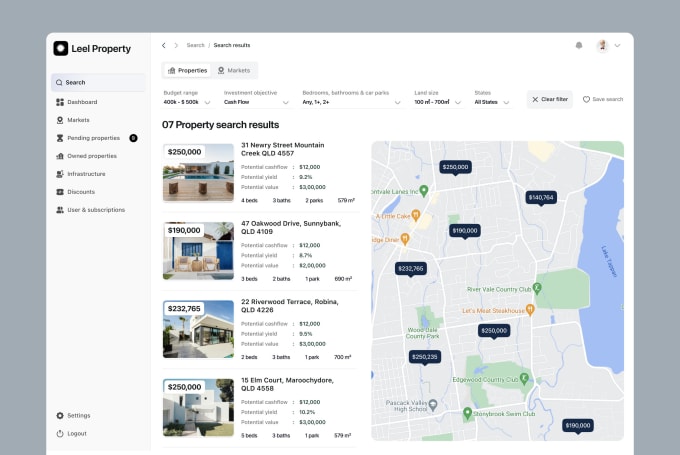
Task: Click Let's Meat Steakhouse map pin
Action: click(x=530, y=310)
